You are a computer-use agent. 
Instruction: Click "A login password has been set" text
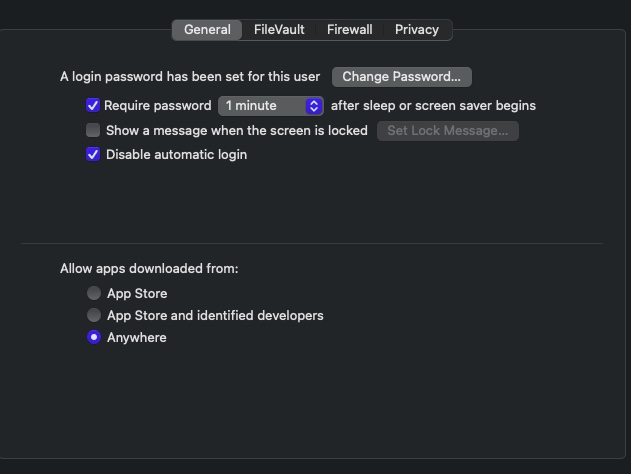190,77
